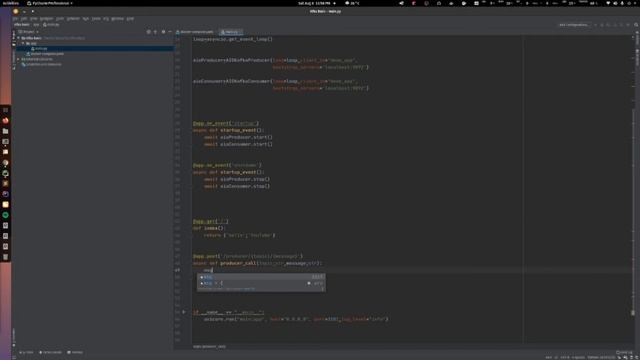Switch to the main.py editor tab
The image size is (640, 360).
point(230,32)
